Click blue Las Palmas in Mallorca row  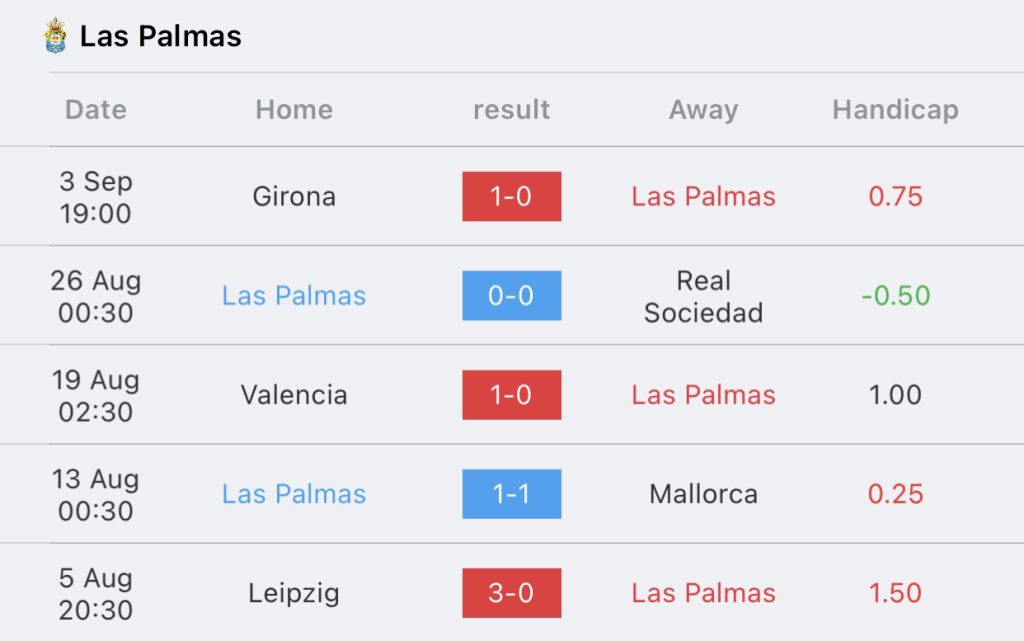(x=294, y=494)
